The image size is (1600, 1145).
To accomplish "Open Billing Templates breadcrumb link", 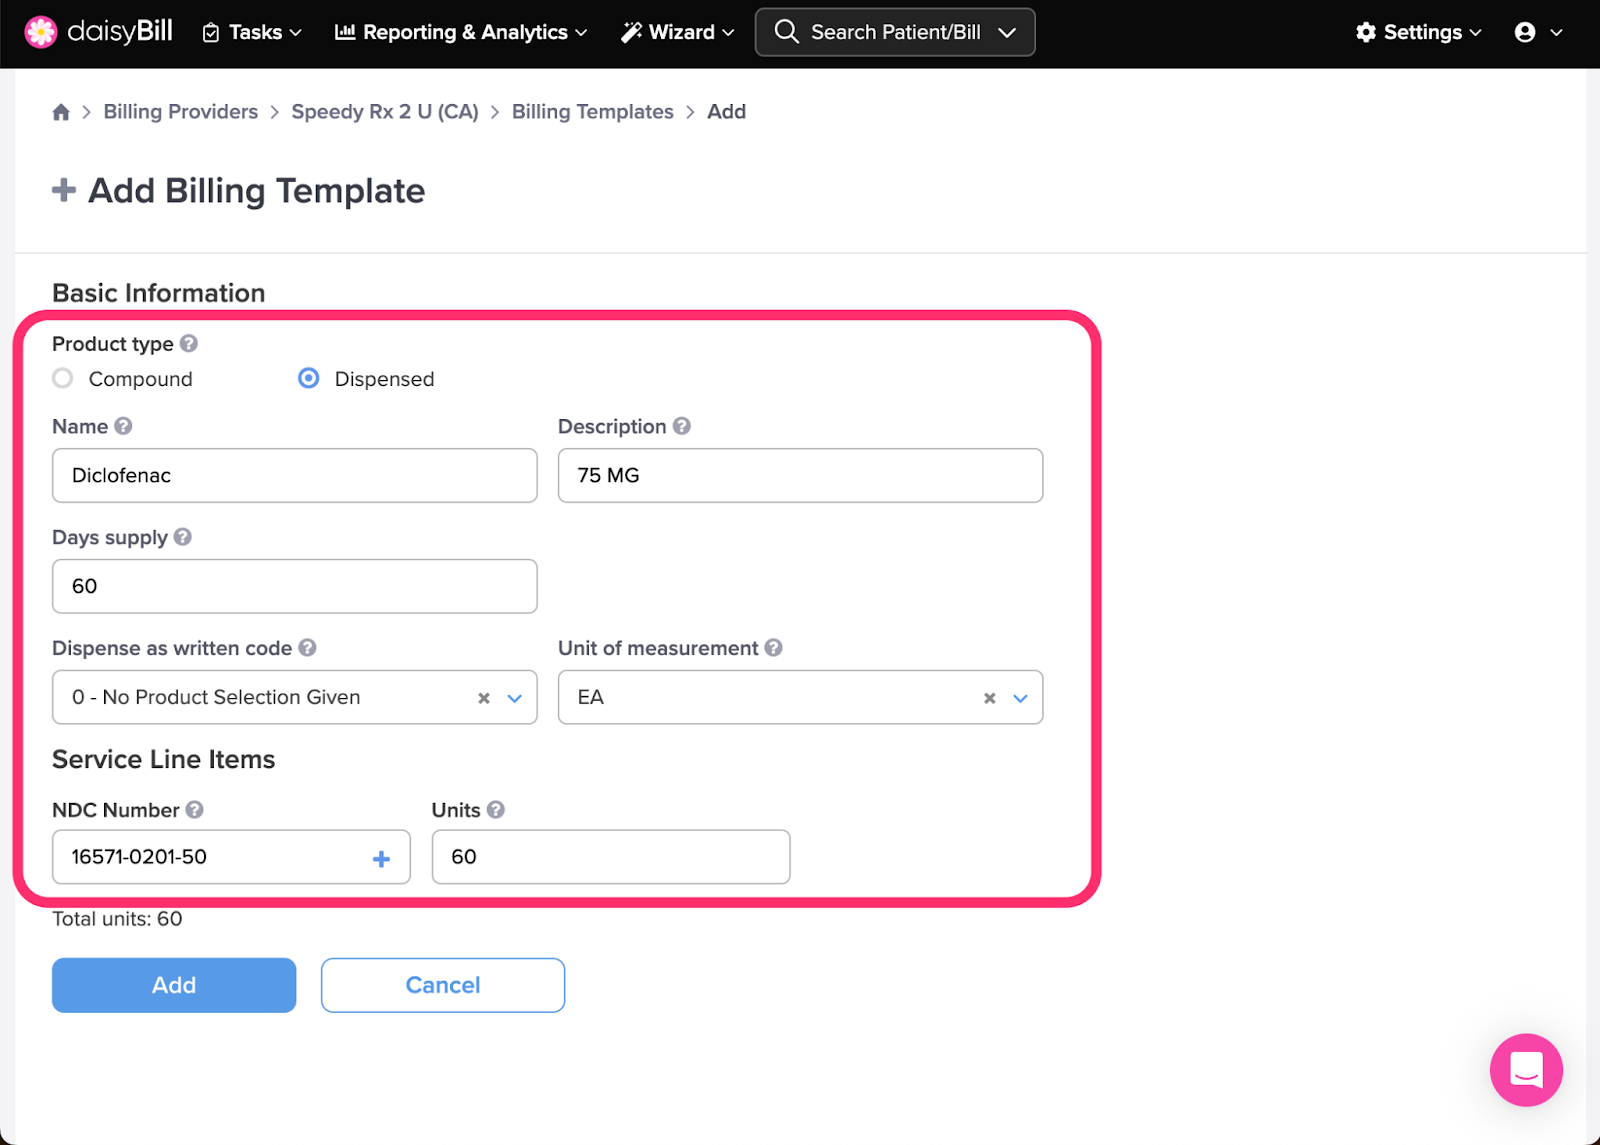I will (593, 112).
